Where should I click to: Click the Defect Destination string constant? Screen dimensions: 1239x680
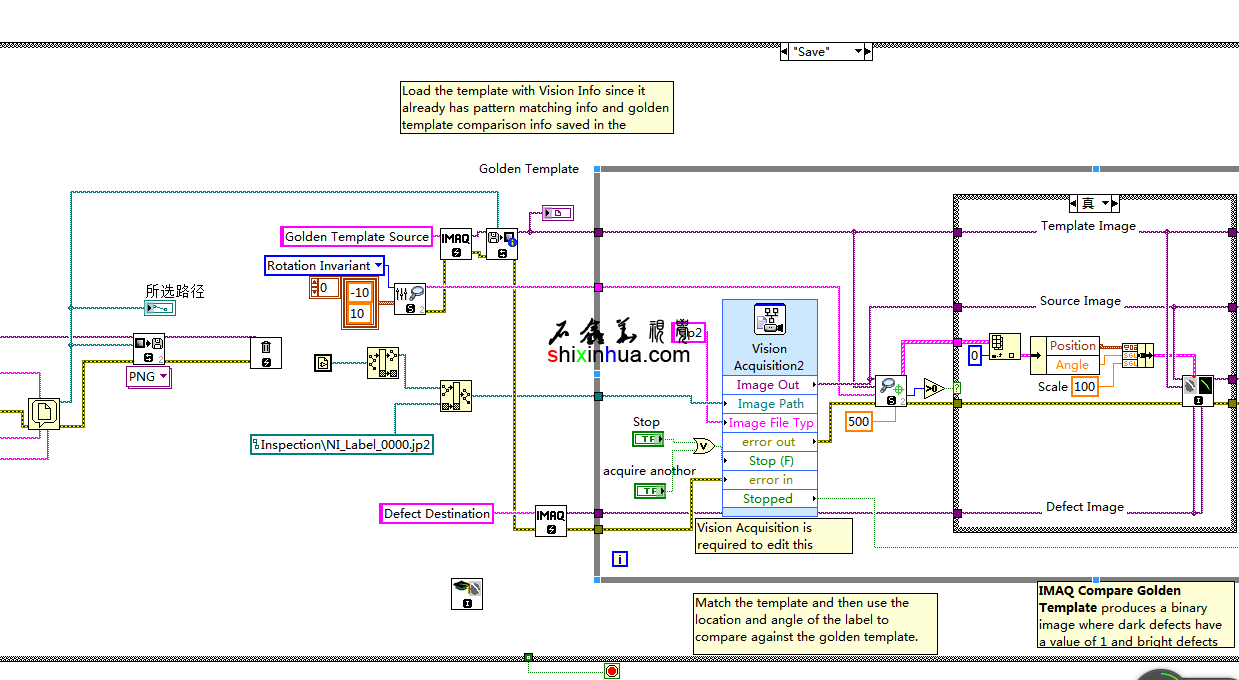(437, 514)
